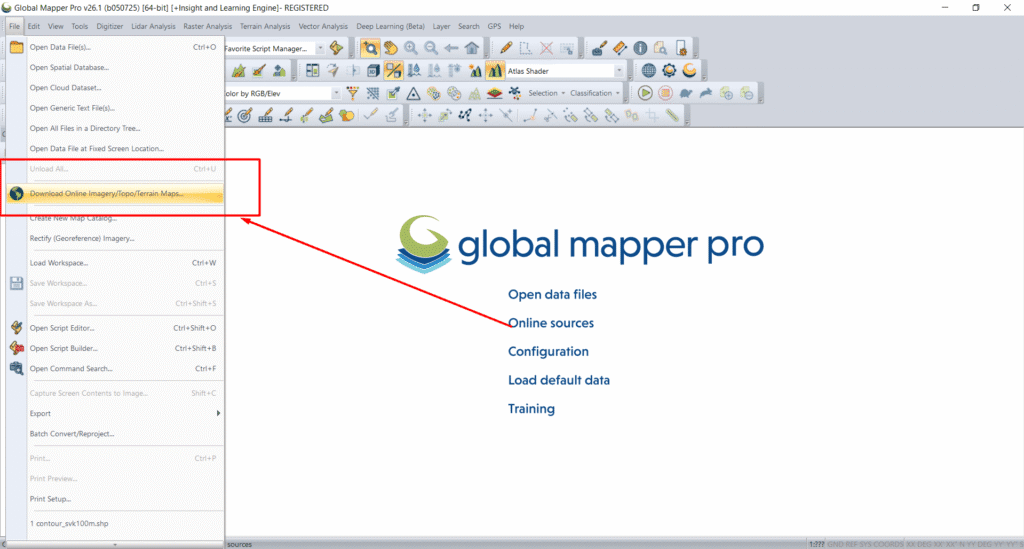The width and height of the screenshot is (1024, 549).
Task: Click the Configuration link
Action: (548, 352)
